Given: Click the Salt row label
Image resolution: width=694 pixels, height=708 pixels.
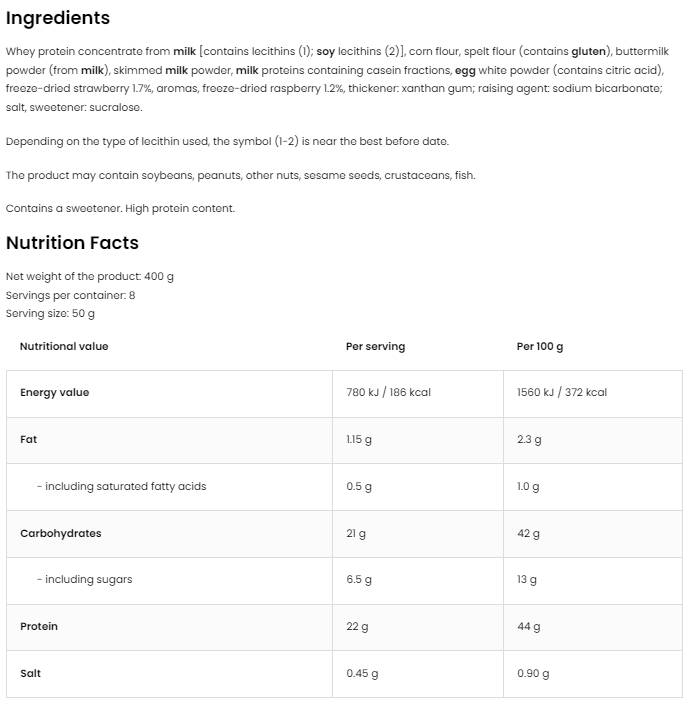Looking at the screenshot, I should pyautogui.click(x=30, y=674).
